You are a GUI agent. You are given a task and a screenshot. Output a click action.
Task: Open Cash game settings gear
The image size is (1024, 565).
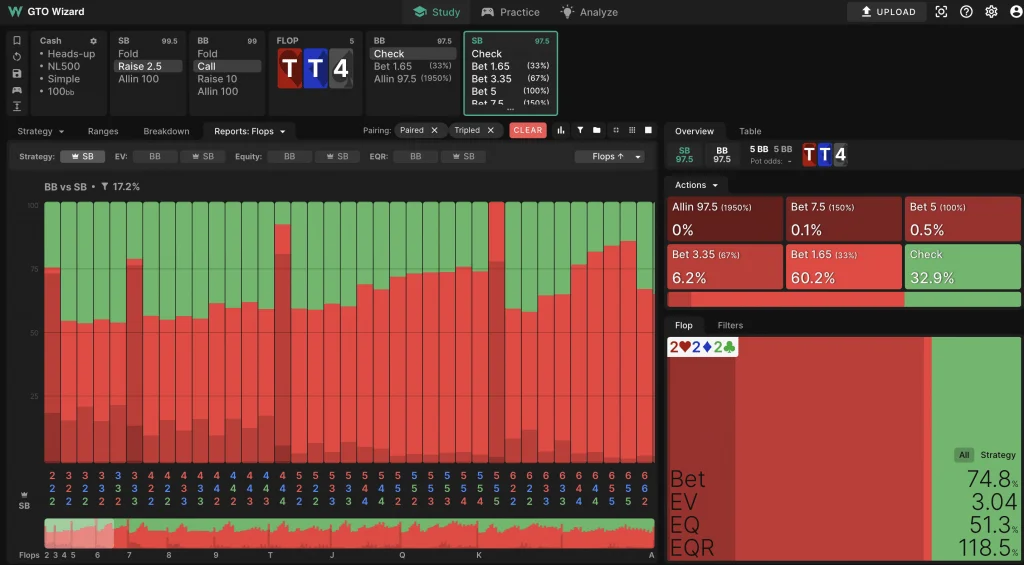93,41
